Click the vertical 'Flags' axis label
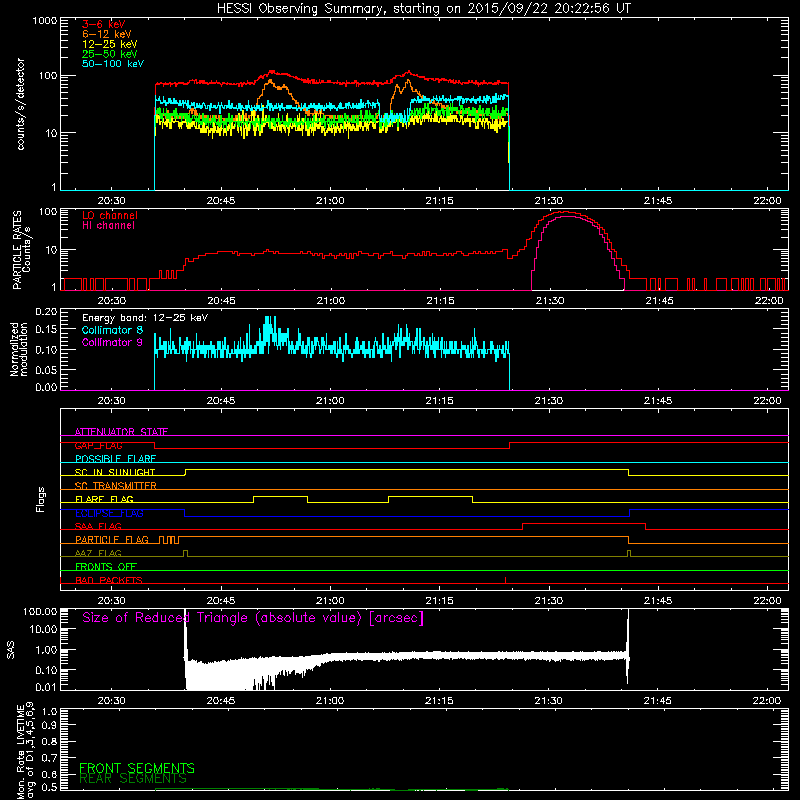The height and width of the screenshot is (800, 800). pos(41,499)
